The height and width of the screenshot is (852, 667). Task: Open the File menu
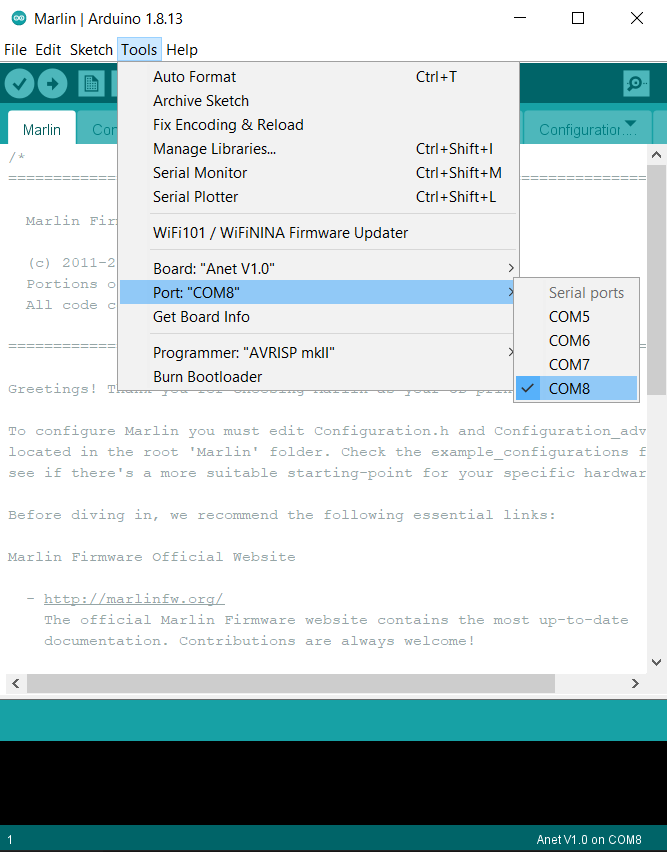pos(15,50)
